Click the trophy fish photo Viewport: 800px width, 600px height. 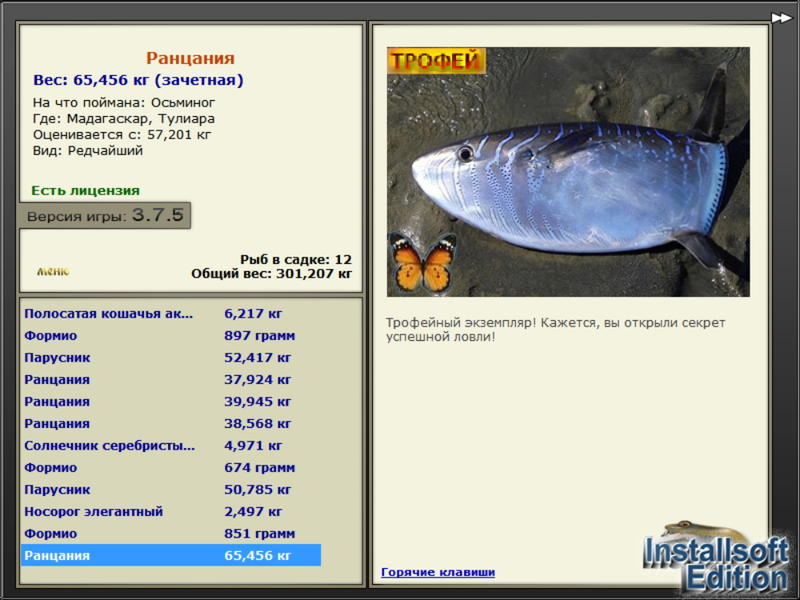(x=568, y=172)
